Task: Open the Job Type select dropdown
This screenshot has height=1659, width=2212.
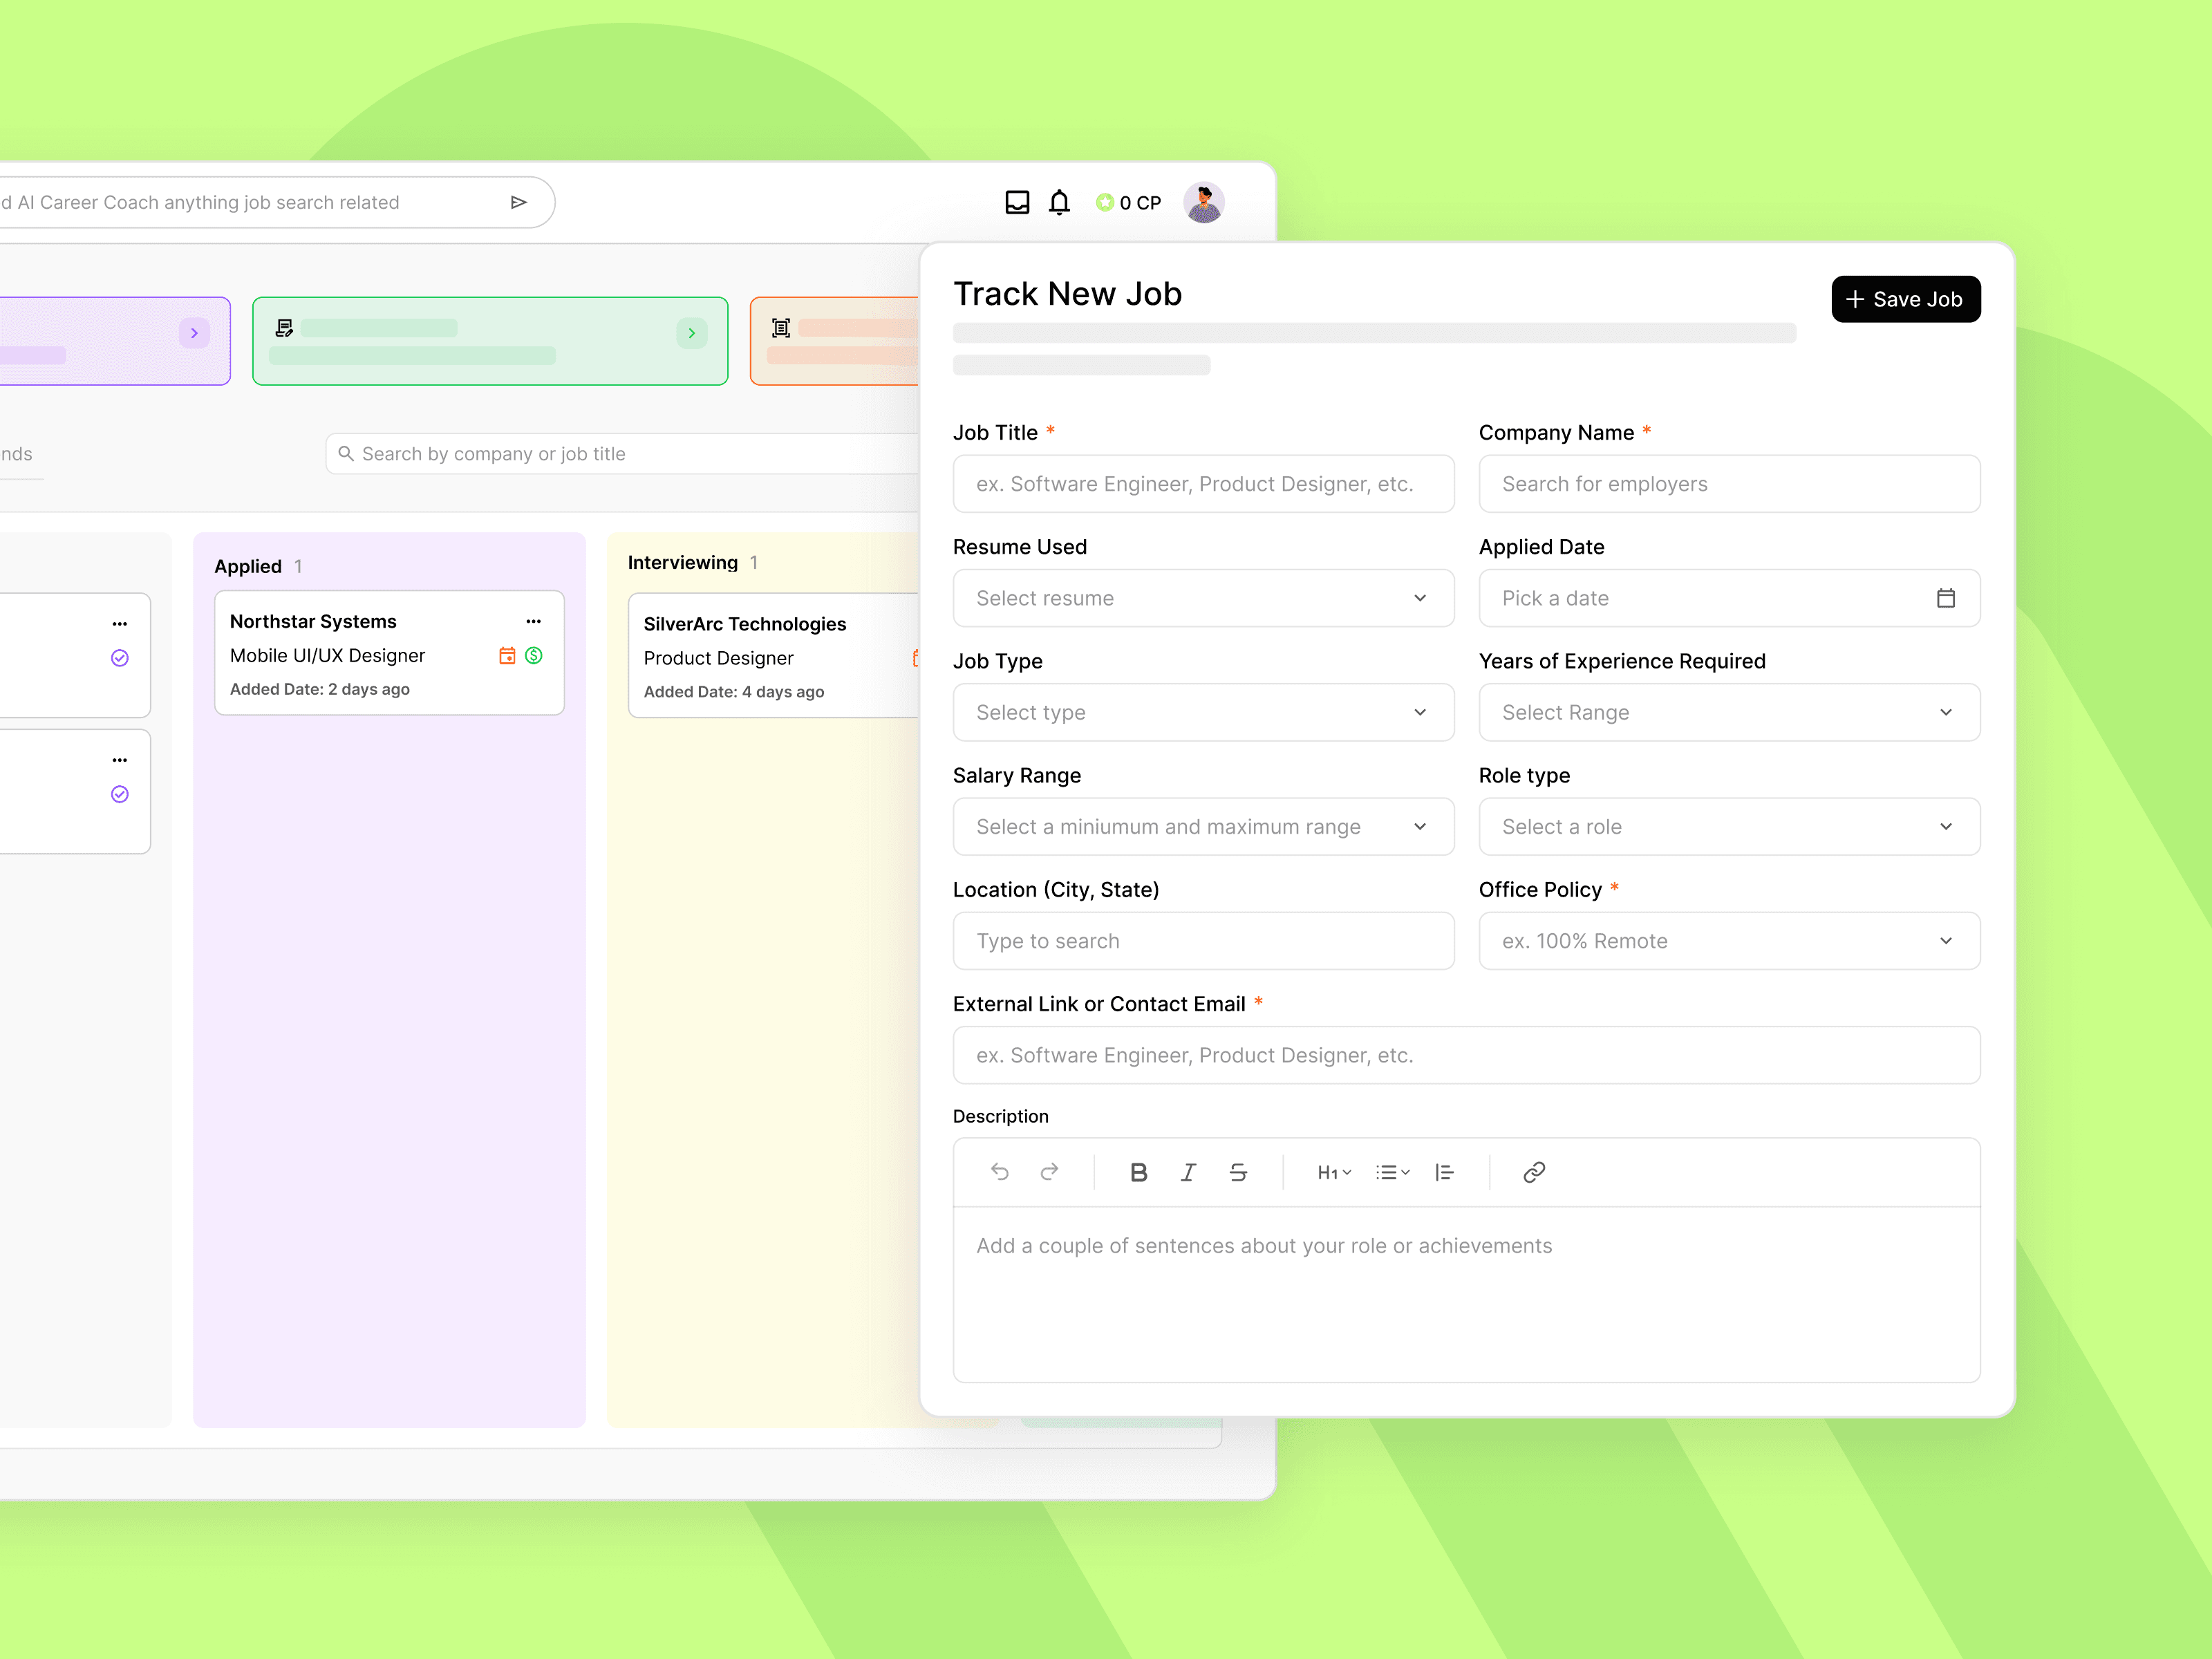Action: [1203, 712]
